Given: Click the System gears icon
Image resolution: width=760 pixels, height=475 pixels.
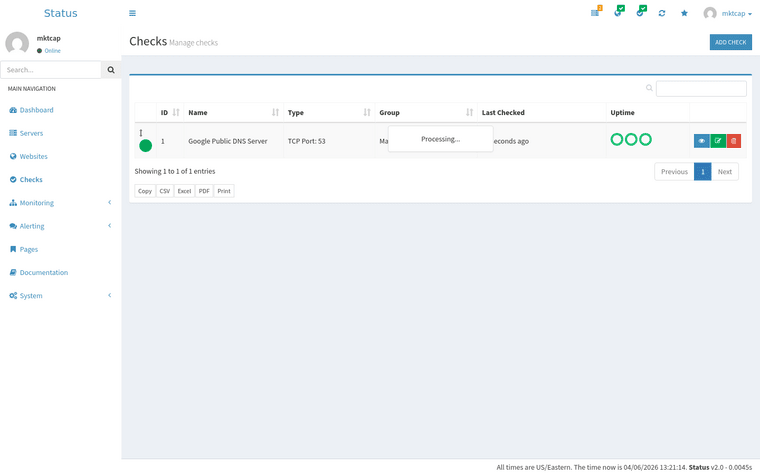Looking at the screenshot, I should (x=13, y=296).
